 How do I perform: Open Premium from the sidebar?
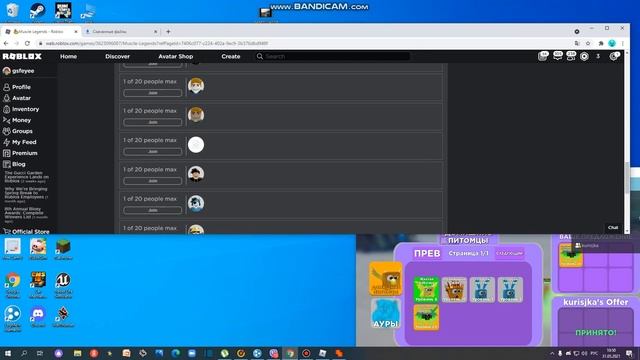pyautogui.click(x=20, y=153)
